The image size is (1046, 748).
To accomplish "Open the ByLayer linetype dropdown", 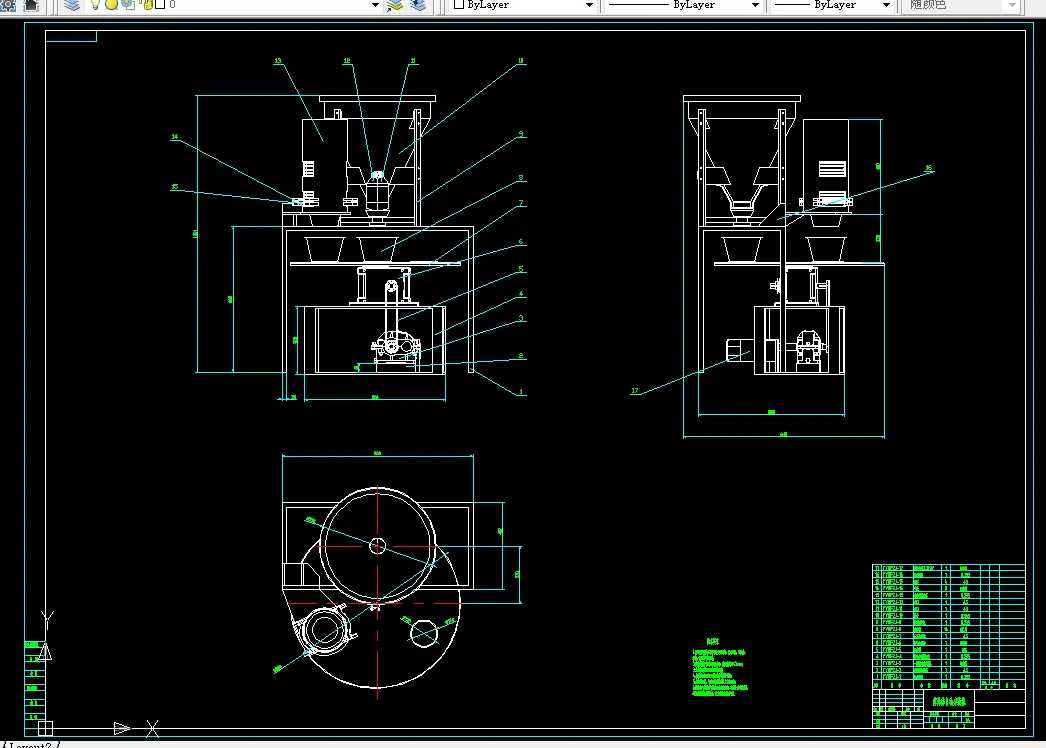I will pyautogui.click(x=755, y=5).
